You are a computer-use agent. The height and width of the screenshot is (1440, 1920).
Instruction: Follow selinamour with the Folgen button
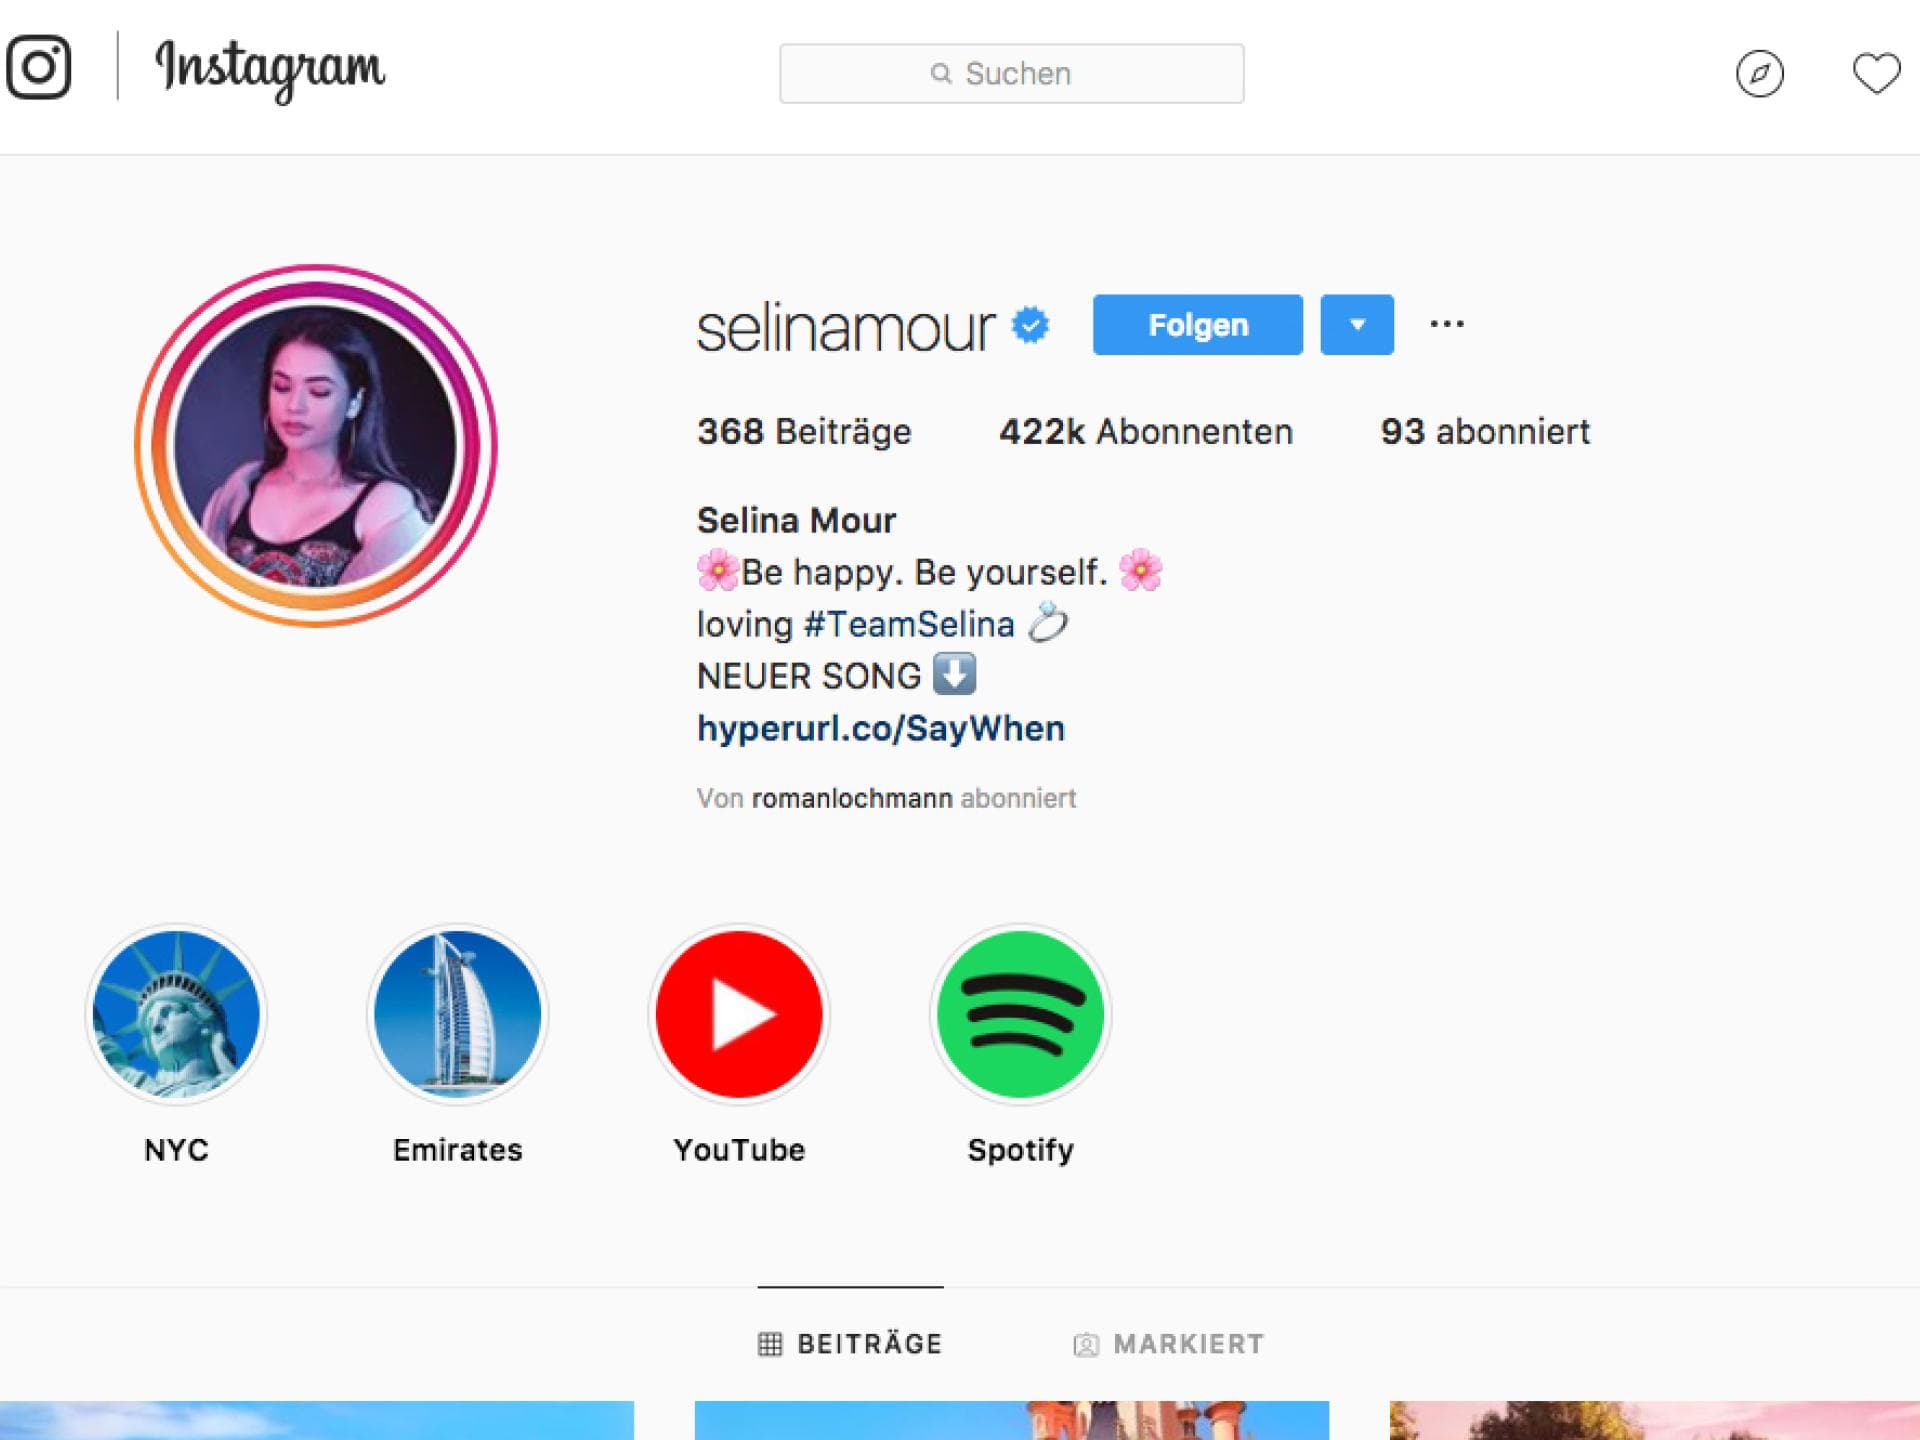1198,324
